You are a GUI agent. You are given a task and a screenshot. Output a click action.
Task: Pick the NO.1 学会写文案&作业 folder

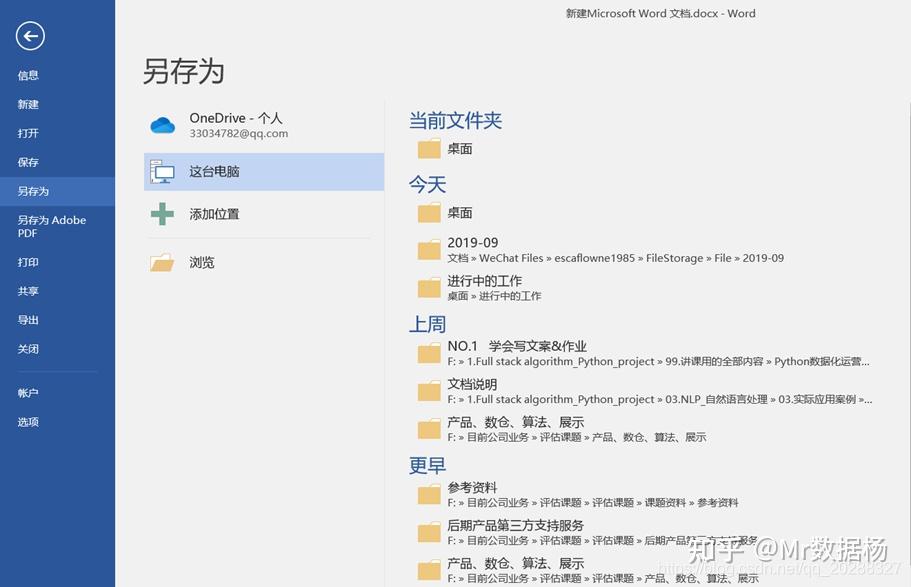[x=429, y=353]
